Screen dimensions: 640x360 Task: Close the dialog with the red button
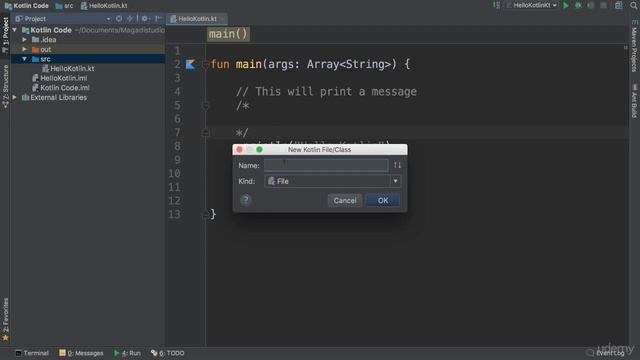[240, 150]
